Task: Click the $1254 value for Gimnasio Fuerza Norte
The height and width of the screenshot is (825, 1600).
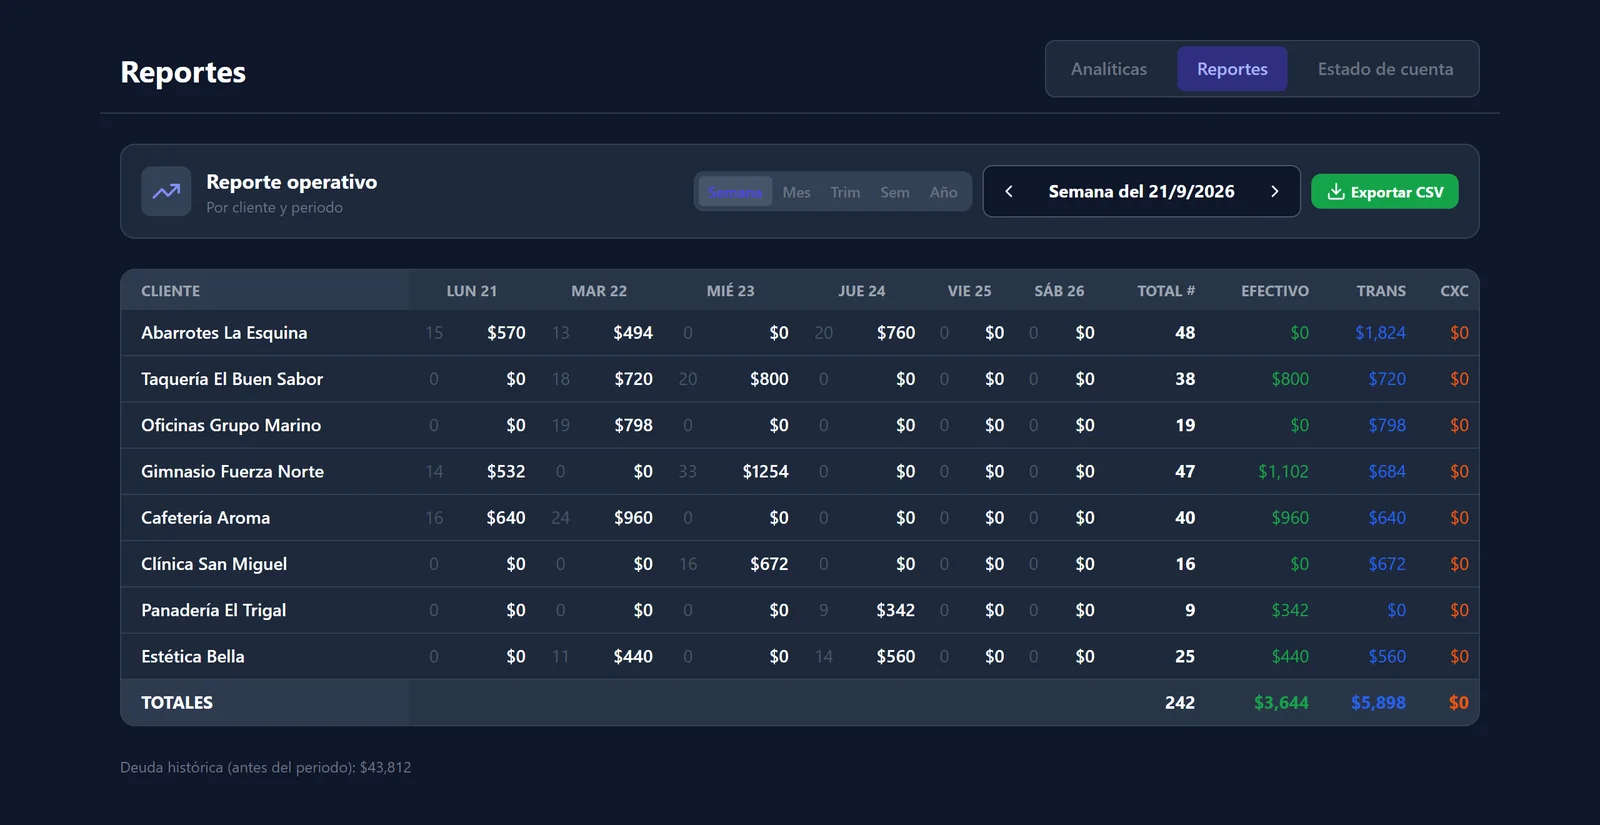Action: tap(765, 471)
